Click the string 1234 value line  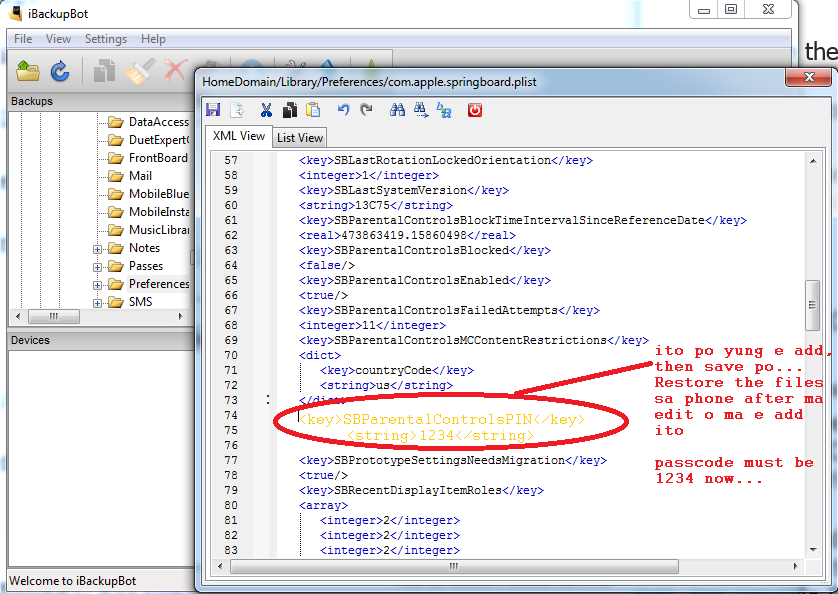coord(440,435)
